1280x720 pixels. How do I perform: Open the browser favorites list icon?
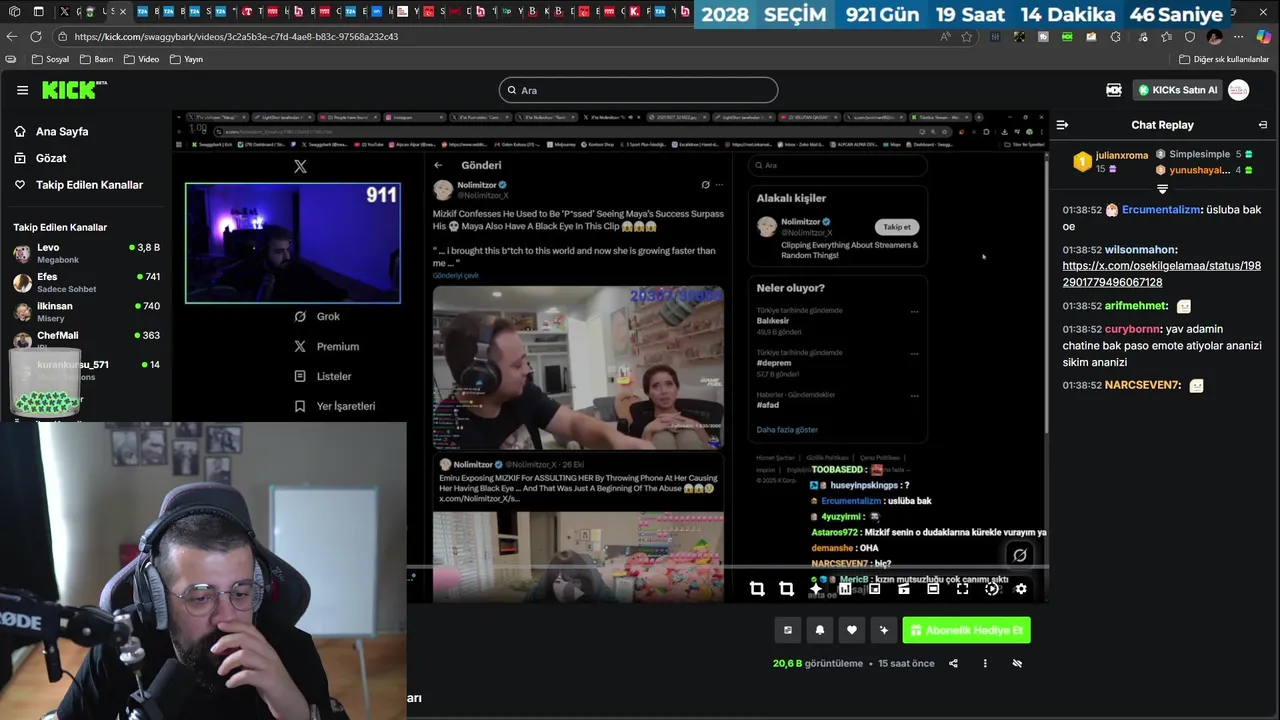(1166, 37)
